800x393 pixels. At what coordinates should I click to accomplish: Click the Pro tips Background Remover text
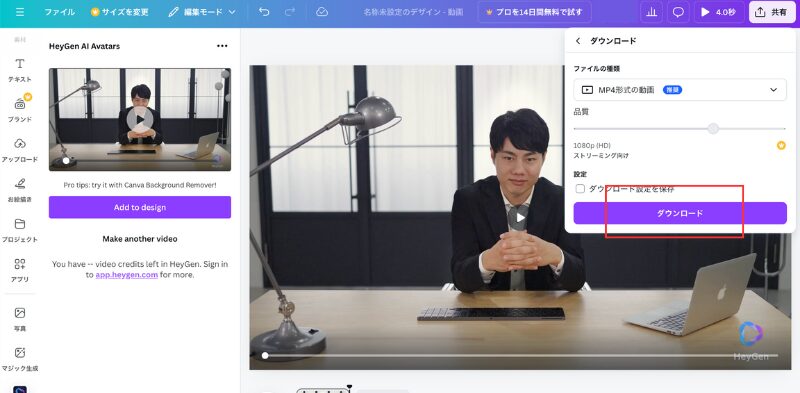click(x=140, y=185)
